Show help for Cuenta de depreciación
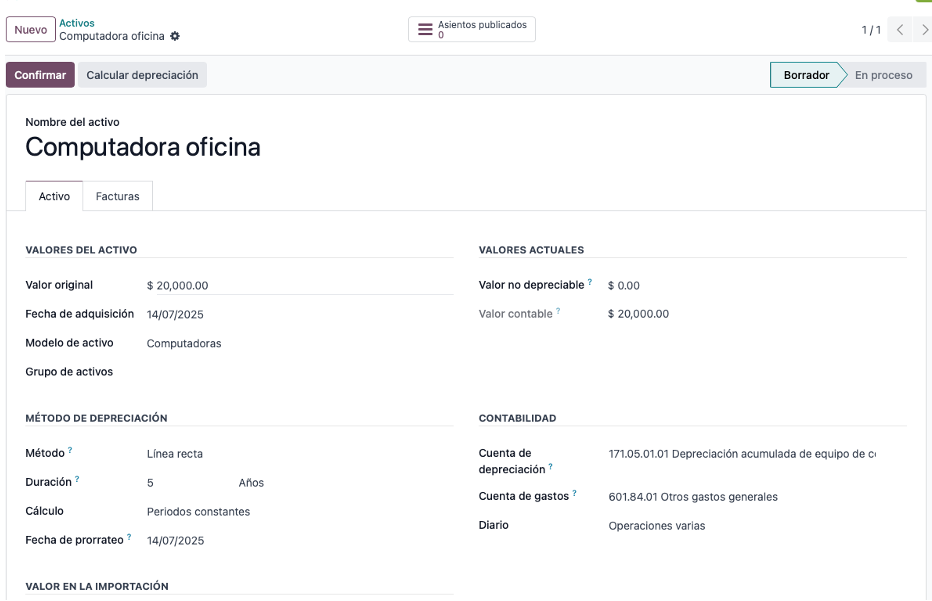The height and width of the screenshot is (601, 932). click(x=550, y=467)
